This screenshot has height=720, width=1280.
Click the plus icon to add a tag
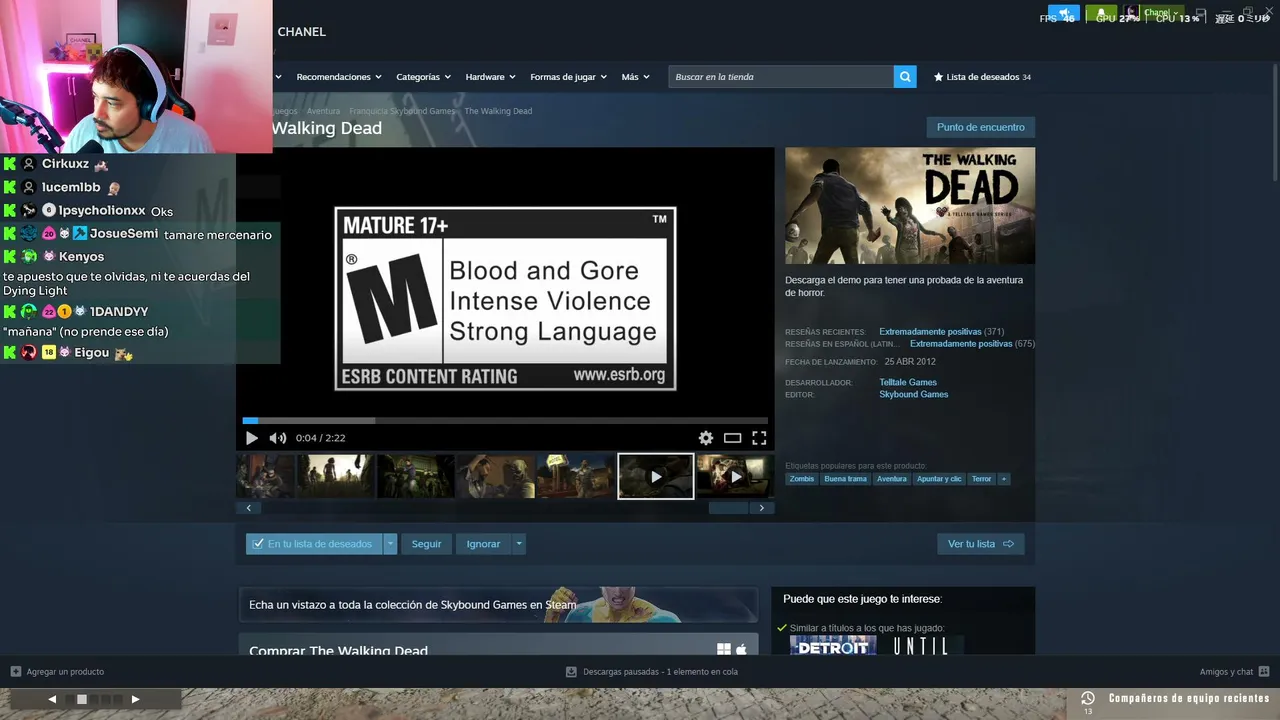pos(1004,479)
